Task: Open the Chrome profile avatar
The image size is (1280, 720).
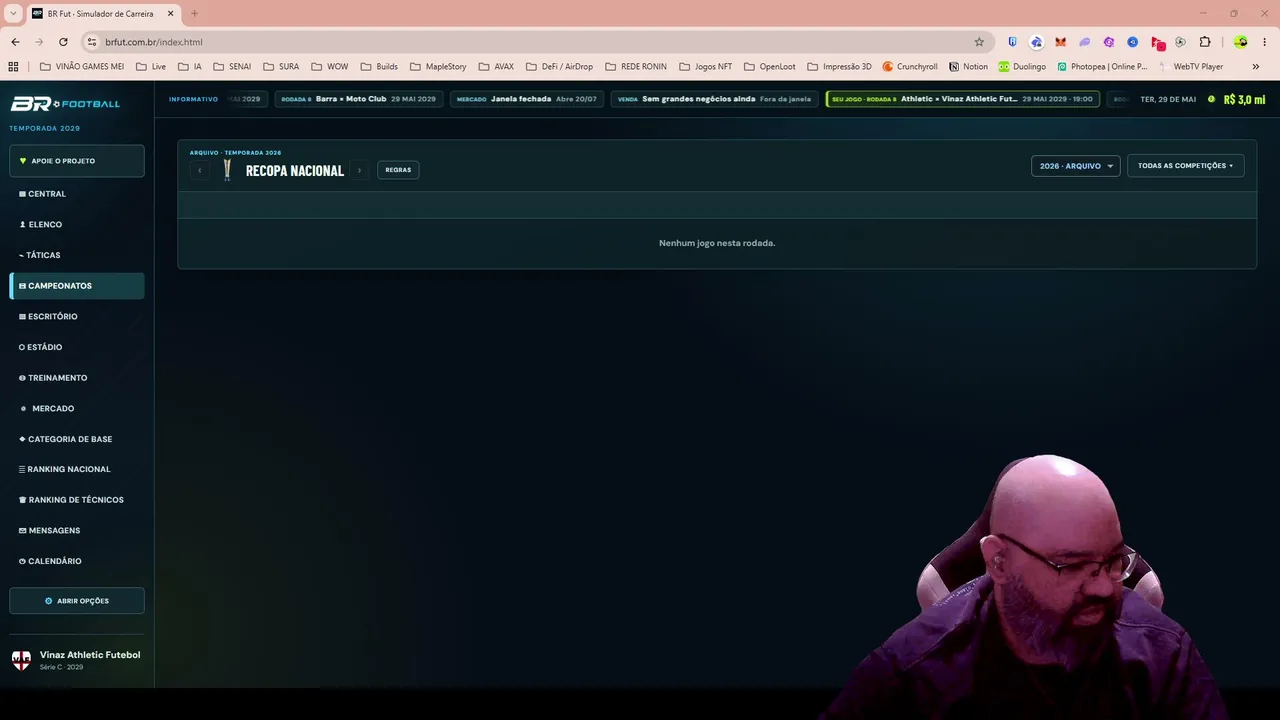Action: click(1241, 42)
